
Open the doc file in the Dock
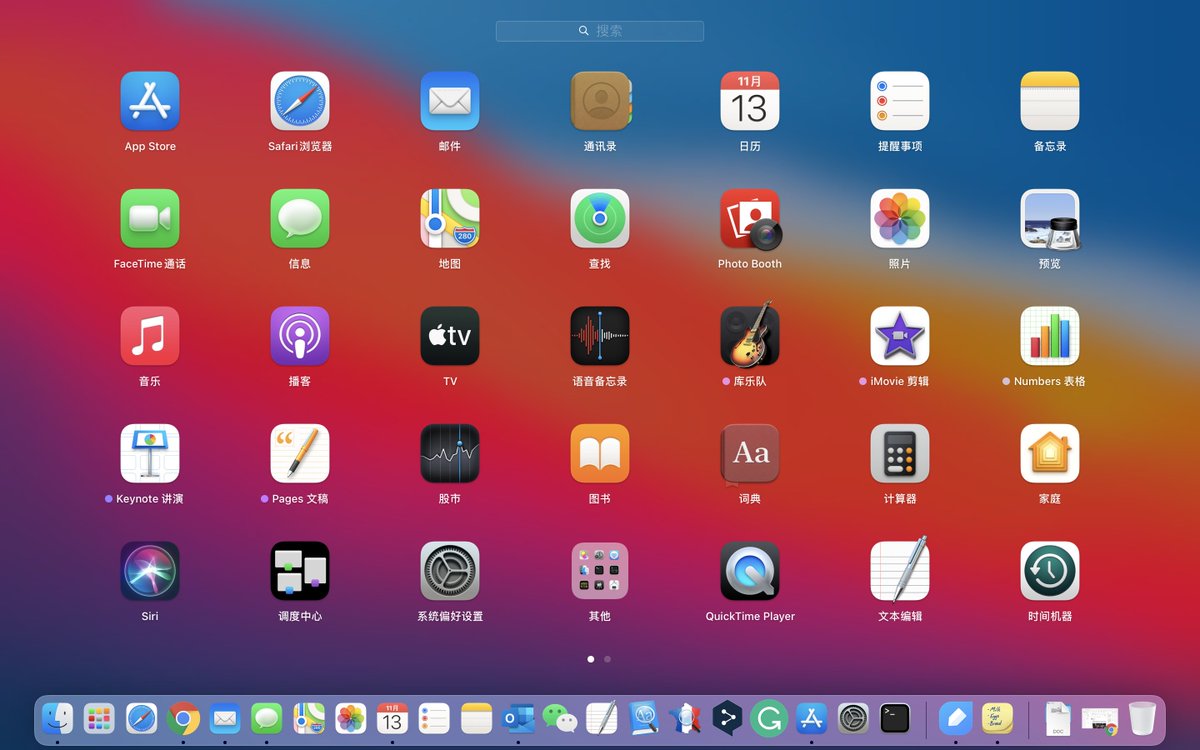pos(1058,718)
